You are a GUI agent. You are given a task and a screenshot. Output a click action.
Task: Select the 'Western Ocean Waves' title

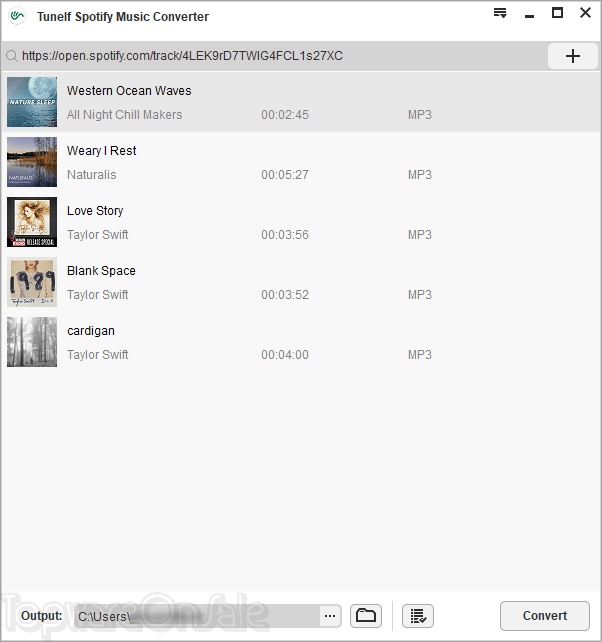pyautogui.click(x=129, y=90)
